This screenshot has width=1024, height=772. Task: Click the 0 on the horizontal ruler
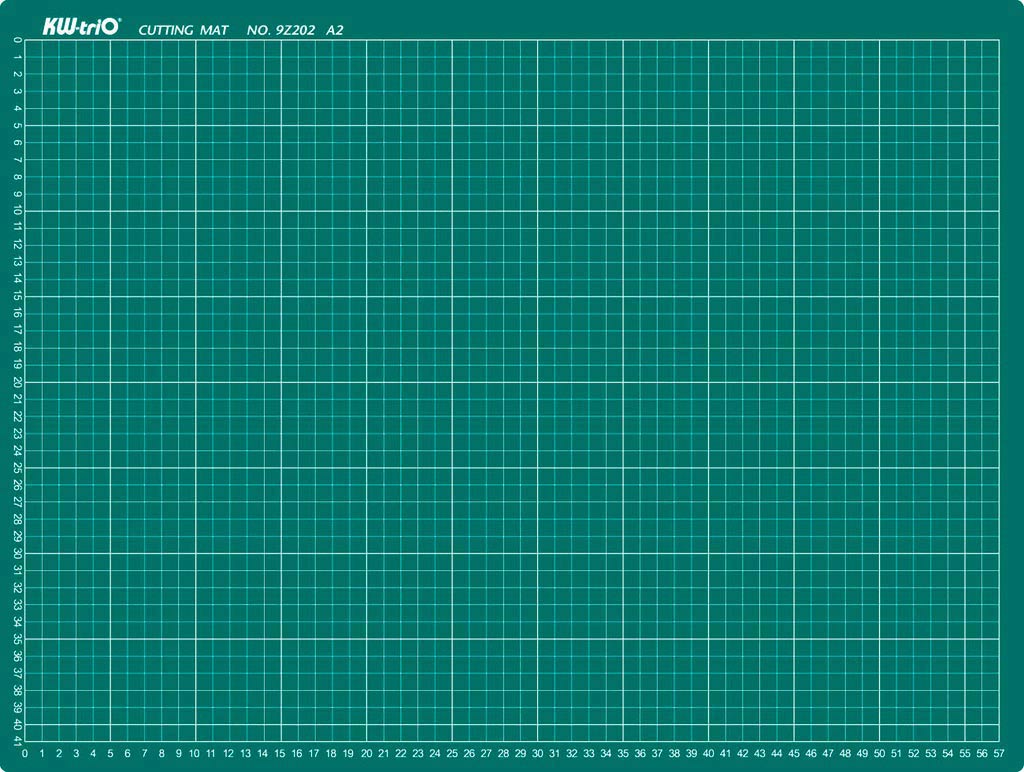25,753
